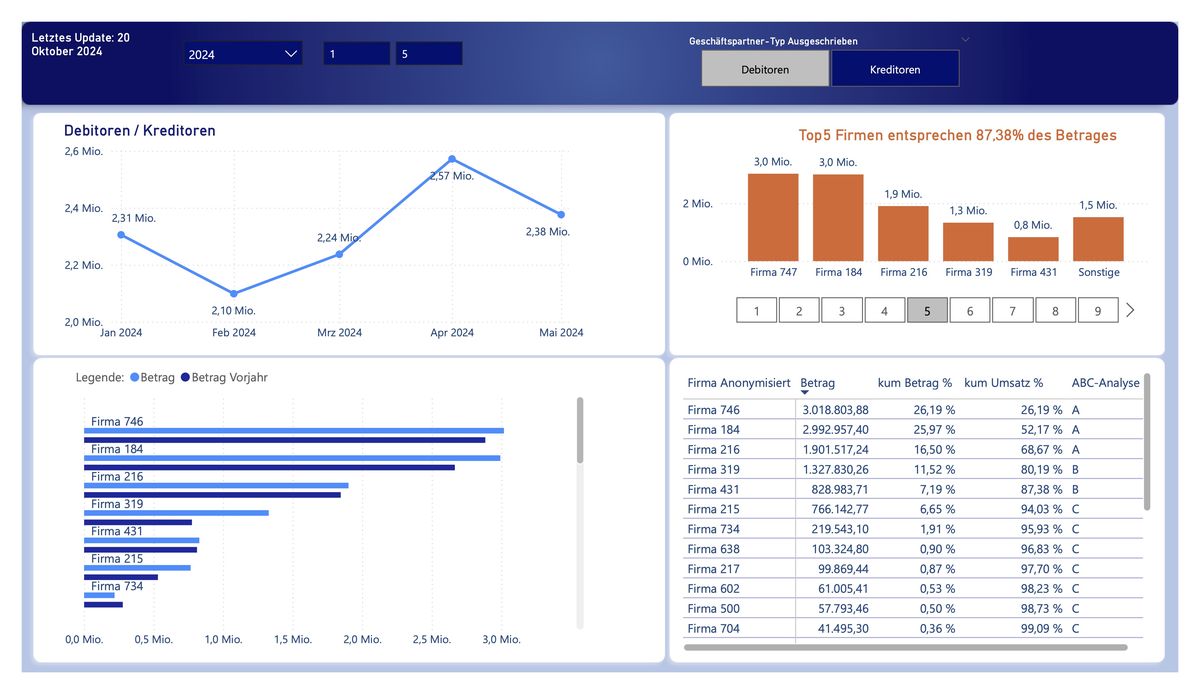
Task: Click the Mai 2024 line data point
Action: pyautogui.click(x=561, y=214)
